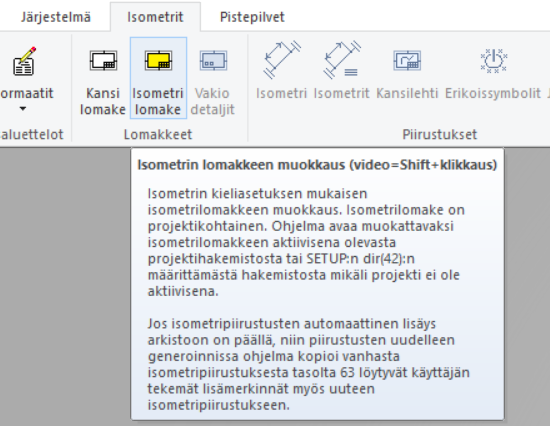
Task: Expand the Formaatit dropdown arrow
Action: pyautogui.click(x=22, y=108)
